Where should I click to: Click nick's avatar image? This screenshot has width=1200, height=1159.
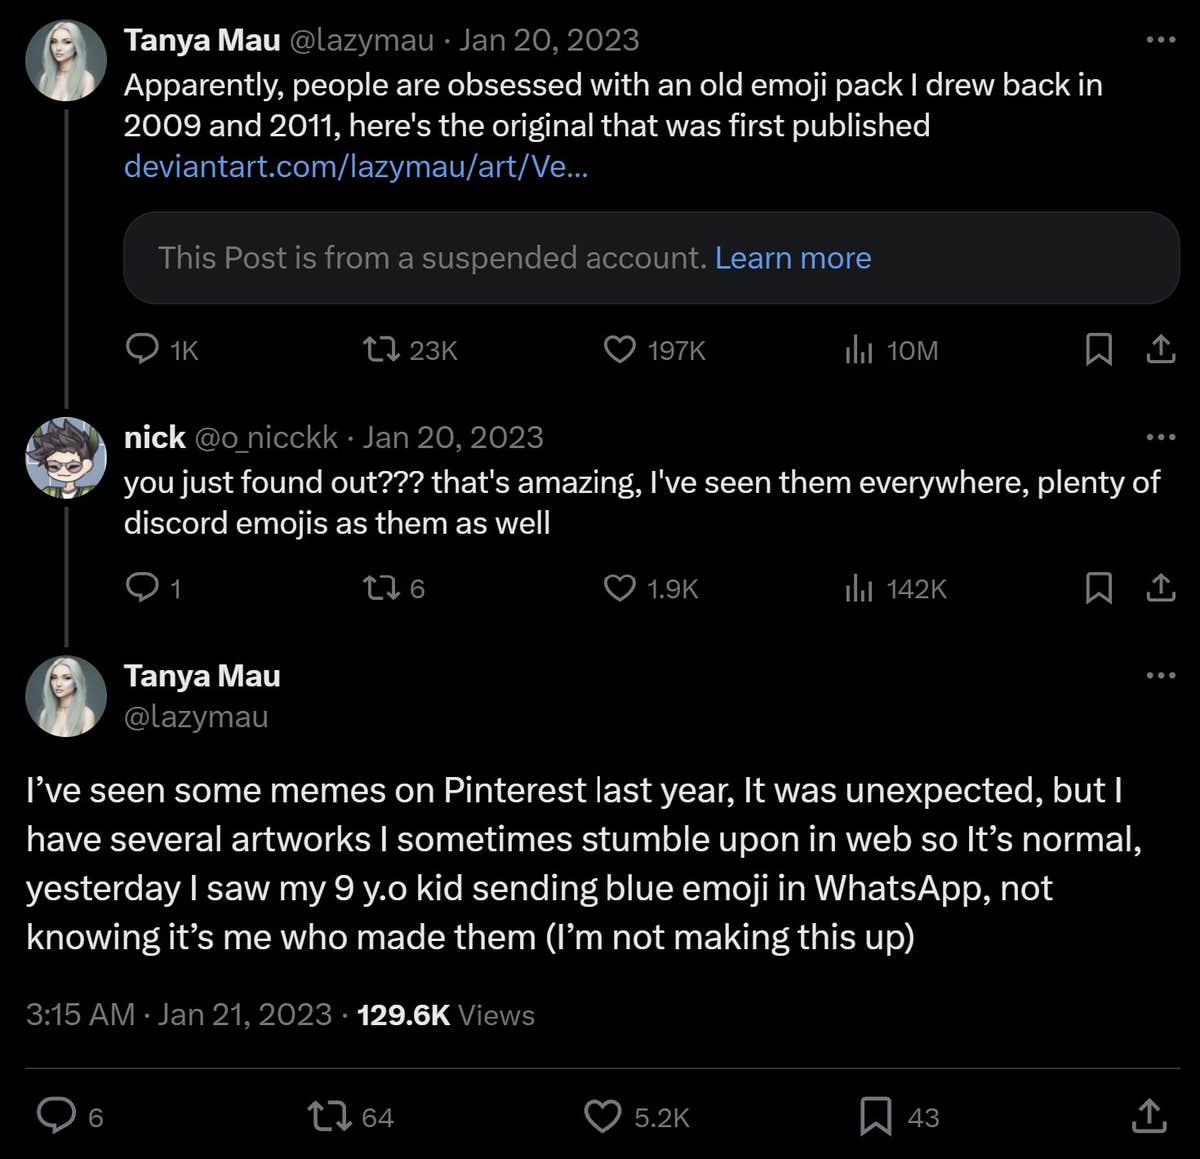click(65, 458)
